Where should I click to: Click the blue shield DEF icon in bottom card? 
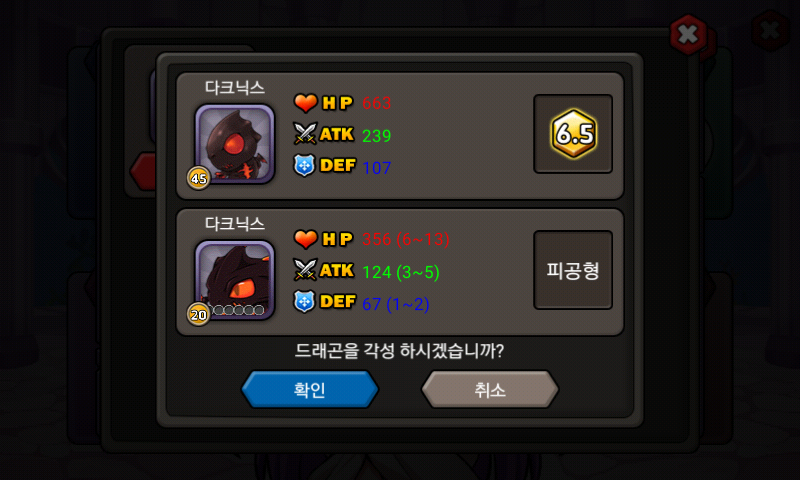(x=304, y=301)
